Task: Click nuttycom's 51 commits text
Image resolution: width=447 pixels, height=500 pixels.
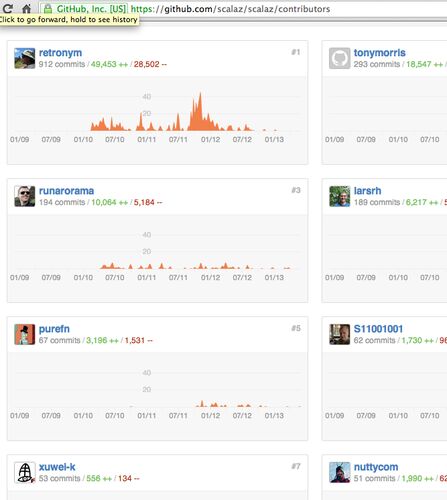Action: (x=375, y=478)
